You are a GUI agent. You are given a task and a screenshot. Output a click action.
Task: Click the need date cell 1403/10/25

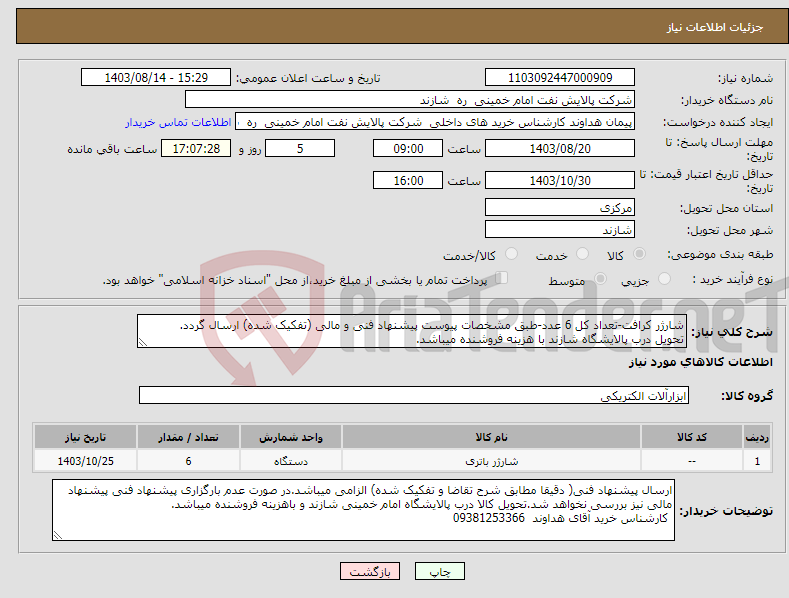pos(86,461)
